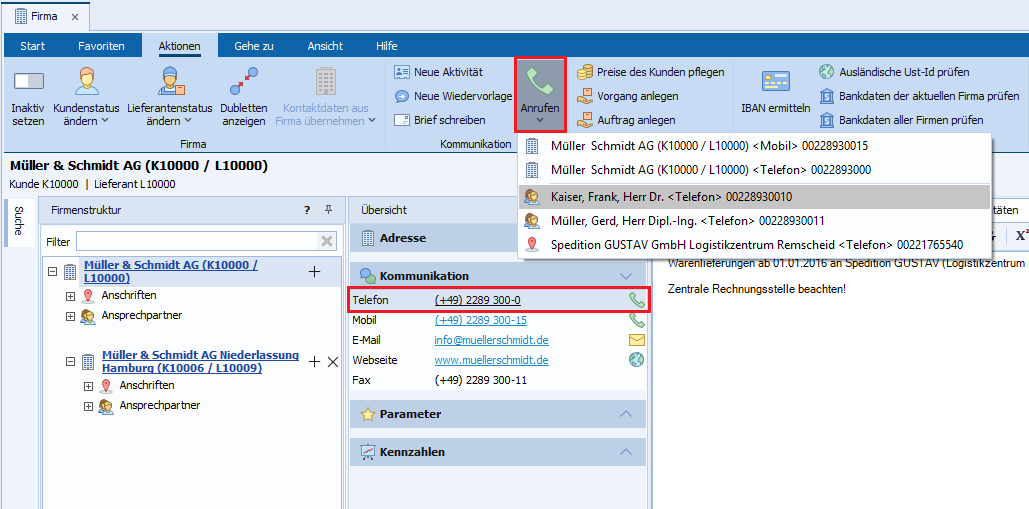This screenshot has width=1029, height=509.
Task: Click Neue Aktivität button
Action: [438, 72]
